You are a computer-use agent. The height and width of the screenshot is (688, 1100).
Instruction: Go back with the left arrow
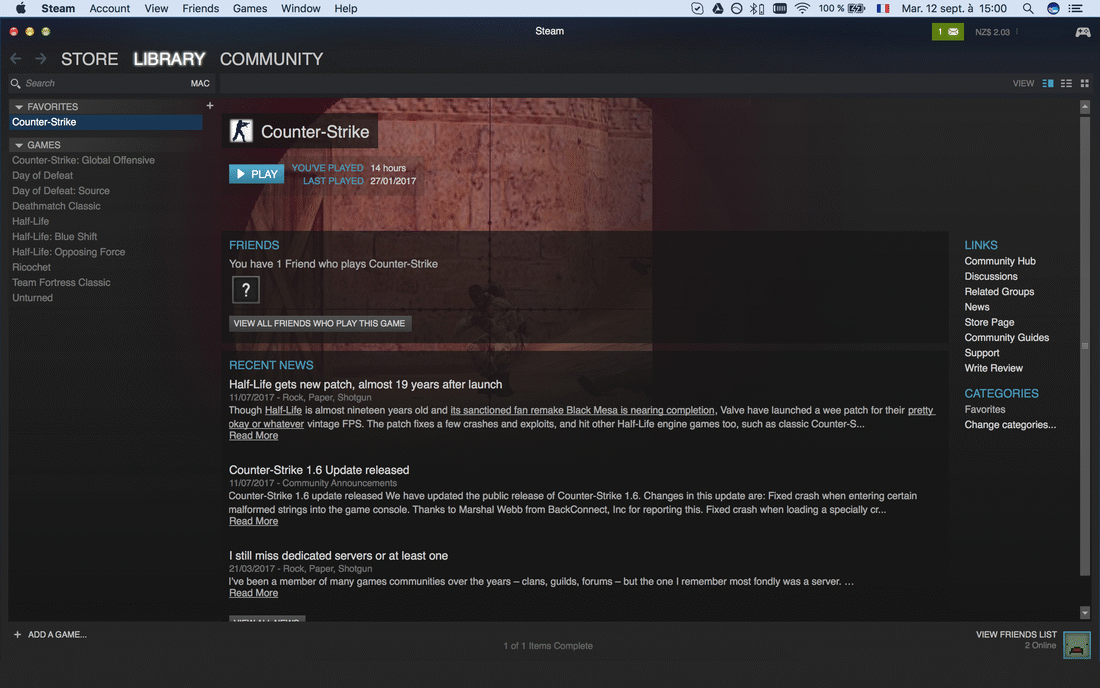point(16,59)
